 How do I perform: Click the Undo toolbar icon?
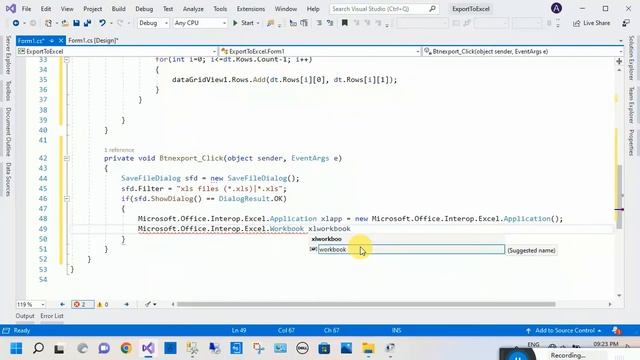(102, 23)
